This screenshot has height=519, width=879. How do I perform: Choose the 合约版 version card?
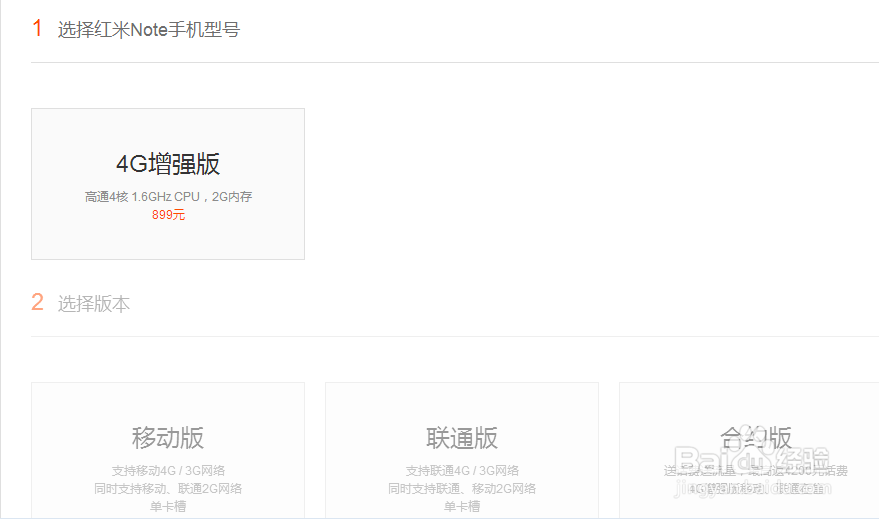[749, 451]
